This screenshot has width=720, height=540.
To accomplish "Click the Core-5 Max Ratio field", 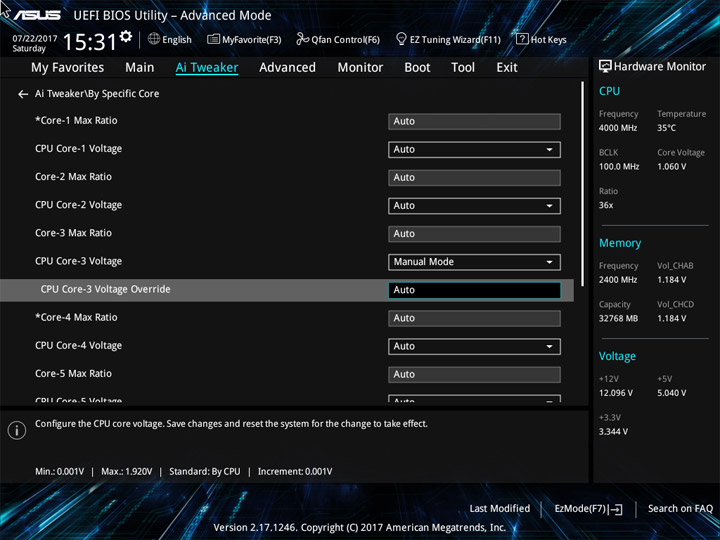I will point(474,375).
